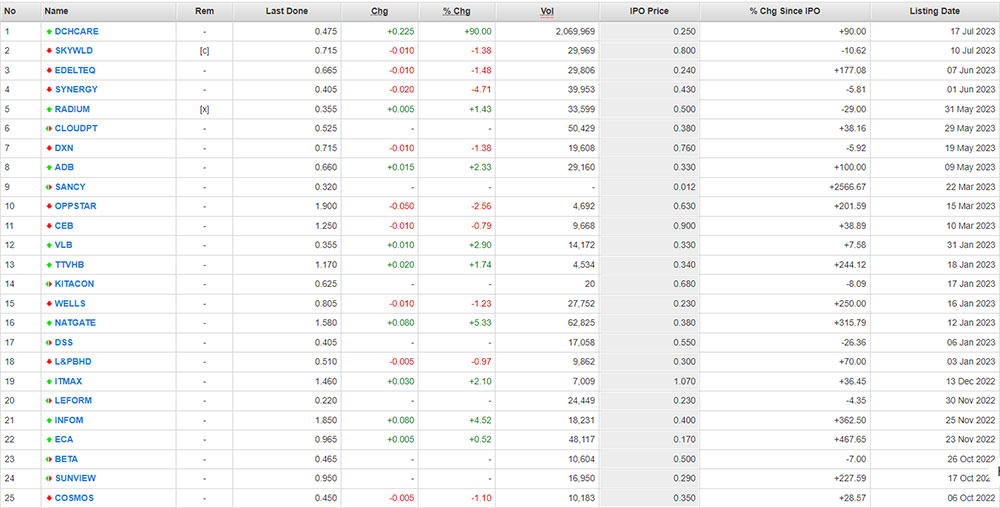This screenshot has height=508, width=1000.
Task: Click the green up arrow beside ADB
Action: point(49,168)
